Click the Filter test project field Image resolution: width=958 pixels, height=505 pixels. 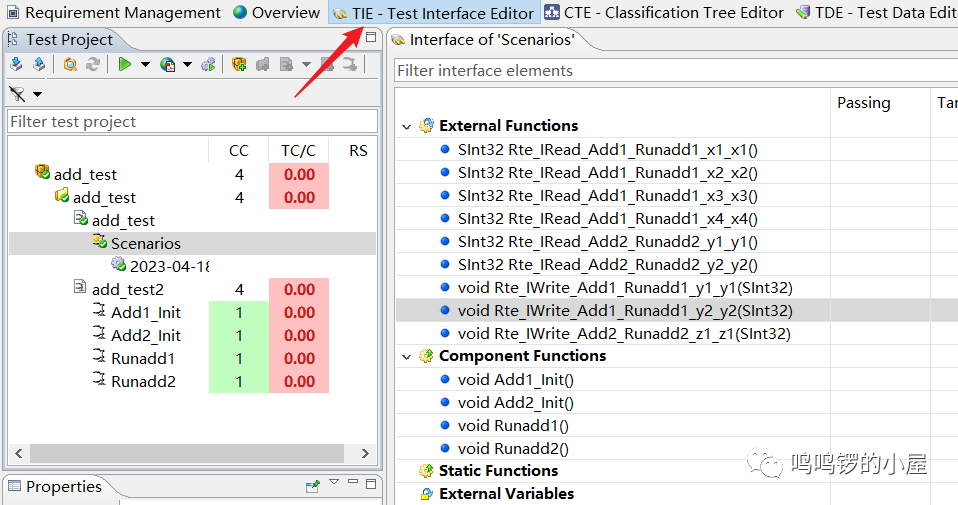pyautogui.click(x=192, y=121)
